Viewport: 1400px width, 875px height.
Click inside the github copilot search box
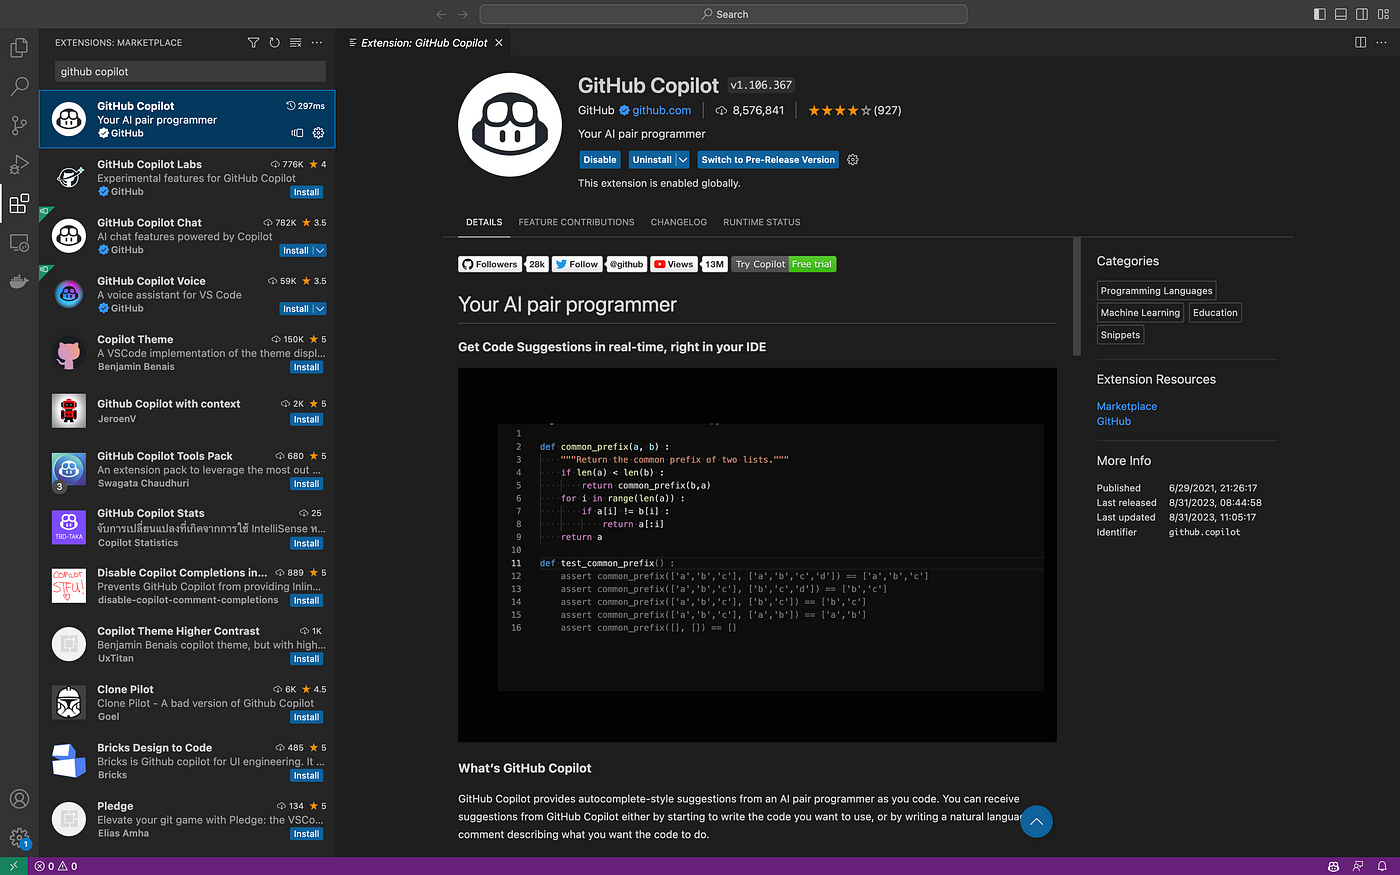(189, 71)
